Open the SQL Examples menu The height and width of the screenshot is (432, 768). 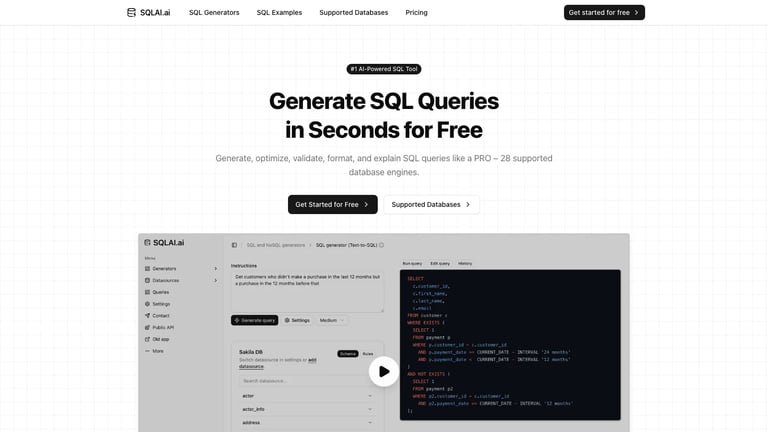click(x=279, y=13)
